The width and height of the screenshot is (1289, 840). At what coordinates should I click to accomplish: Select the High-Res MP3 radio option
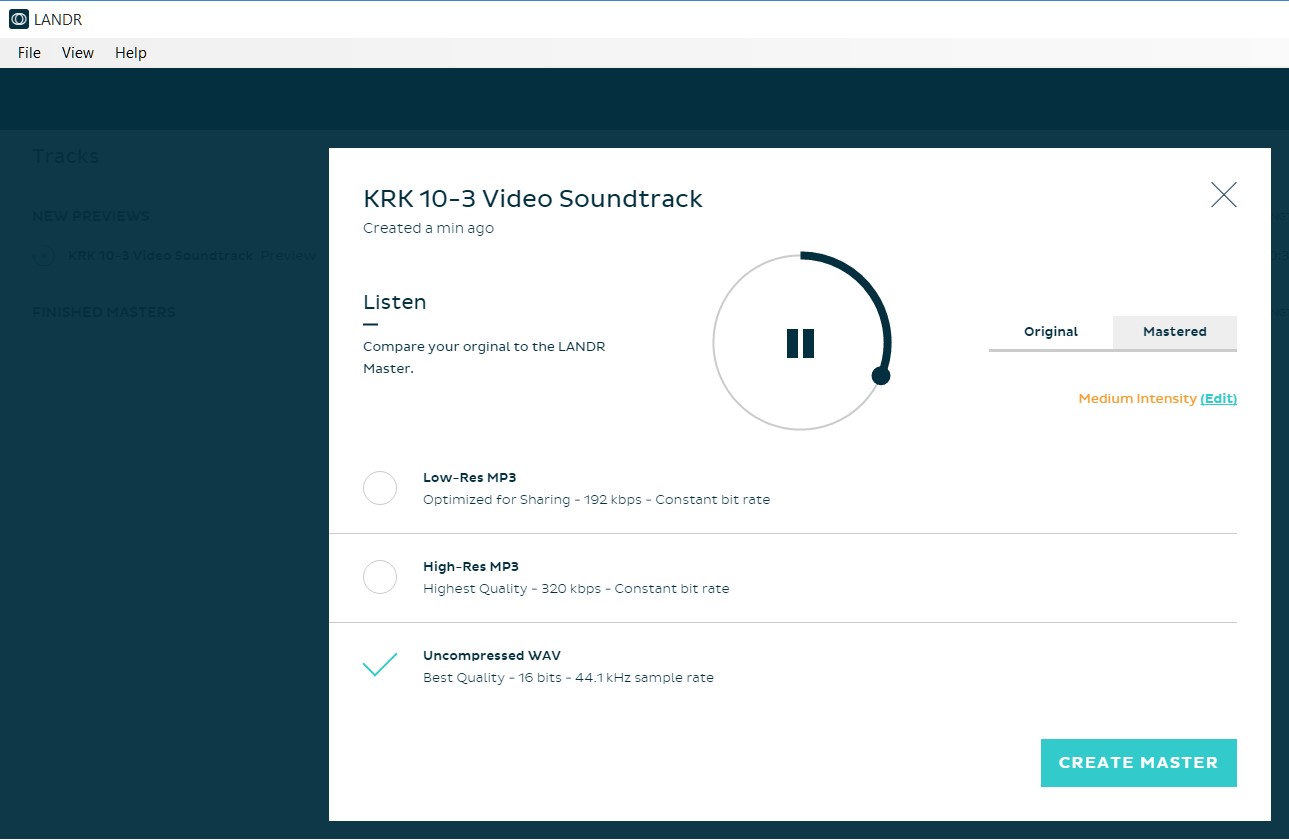click(x=380, y=577)
